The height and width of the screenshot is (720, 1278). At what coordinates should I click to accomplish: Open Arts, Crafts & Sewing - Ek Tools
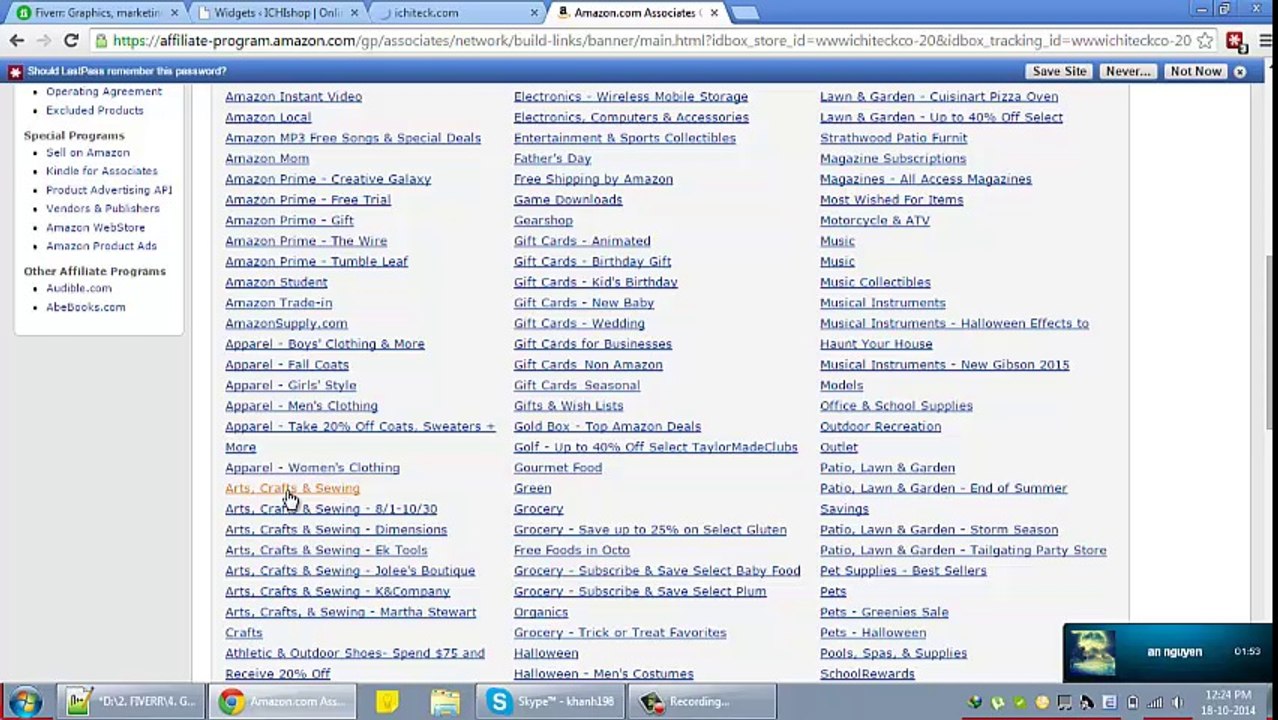click(x=326, y=550)
